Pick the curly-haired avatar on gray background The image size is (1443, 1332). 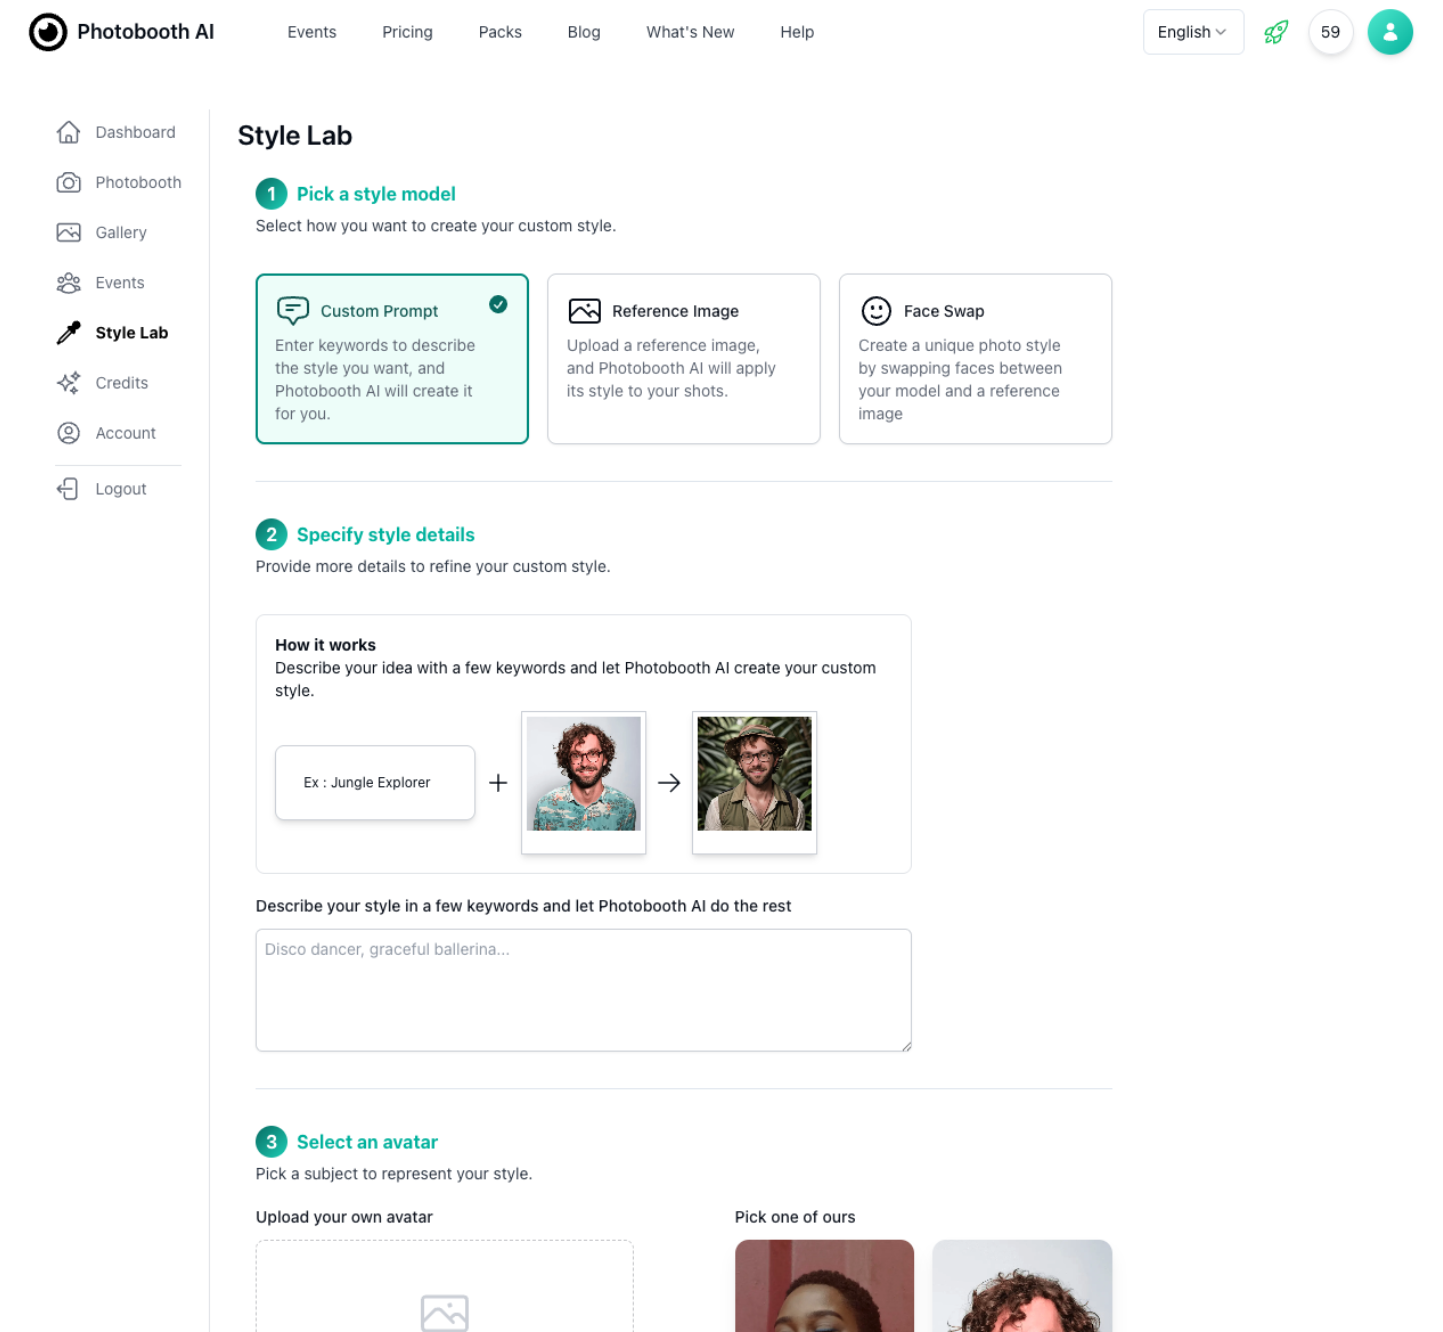pyautogui.click(x=1022, y=1286)
